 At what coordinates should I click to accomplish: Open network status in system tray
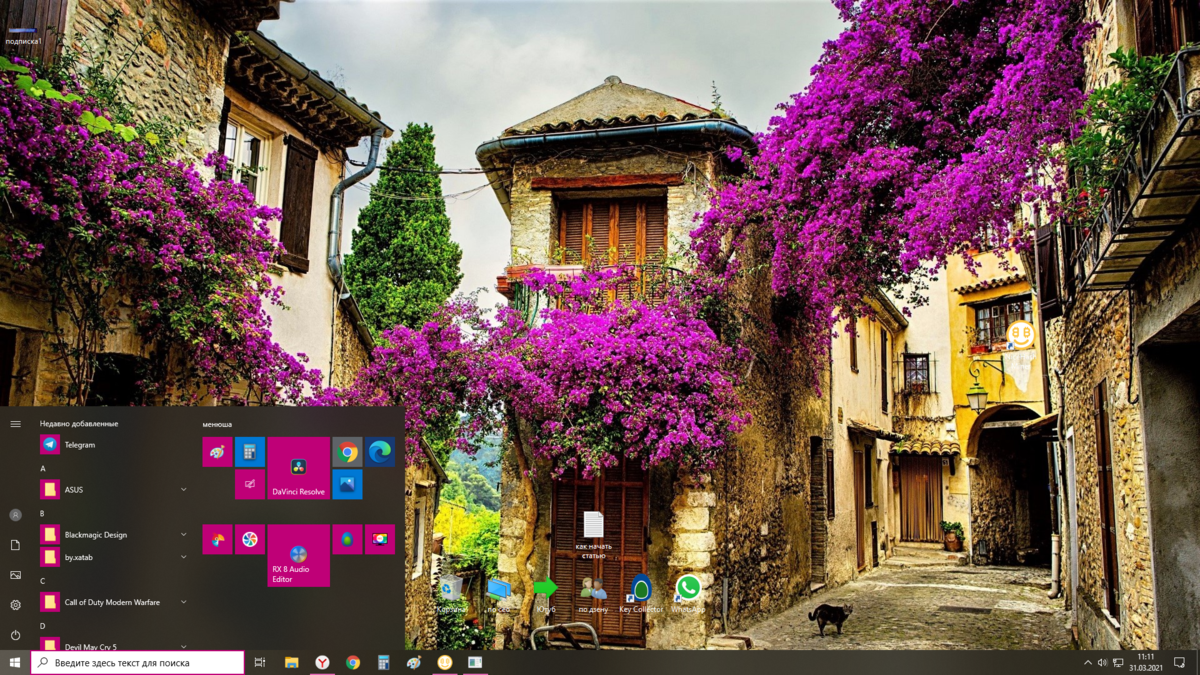pos(1118,662)
